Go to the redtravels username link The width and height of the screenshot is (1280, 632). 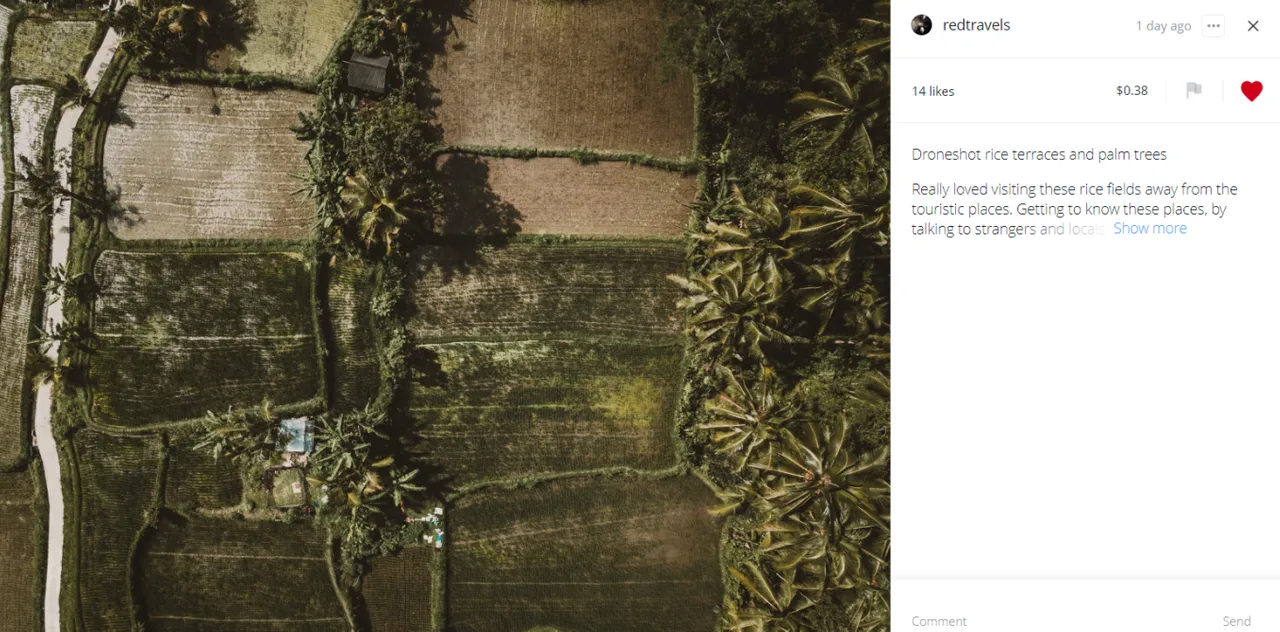coord(976,25)
